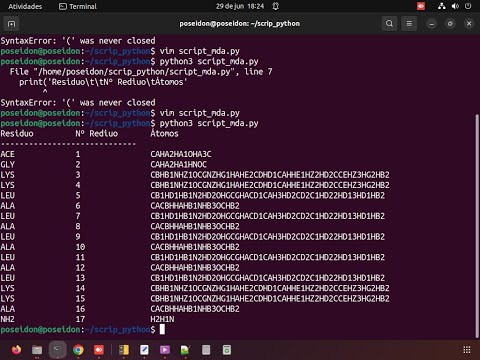Open the network status indicator
This screenshot has height=360, width=480.
pos(442,6)
